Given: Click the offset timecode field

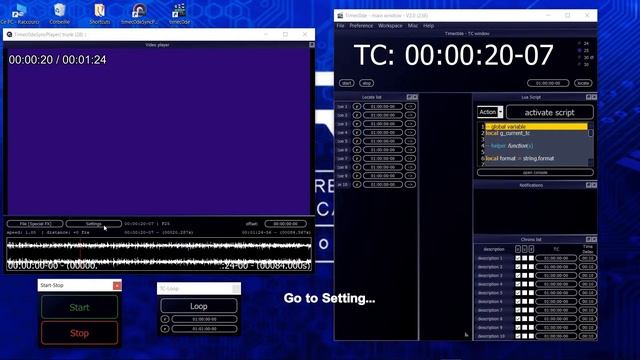Looking at the screenshot, I should (285, 224).
